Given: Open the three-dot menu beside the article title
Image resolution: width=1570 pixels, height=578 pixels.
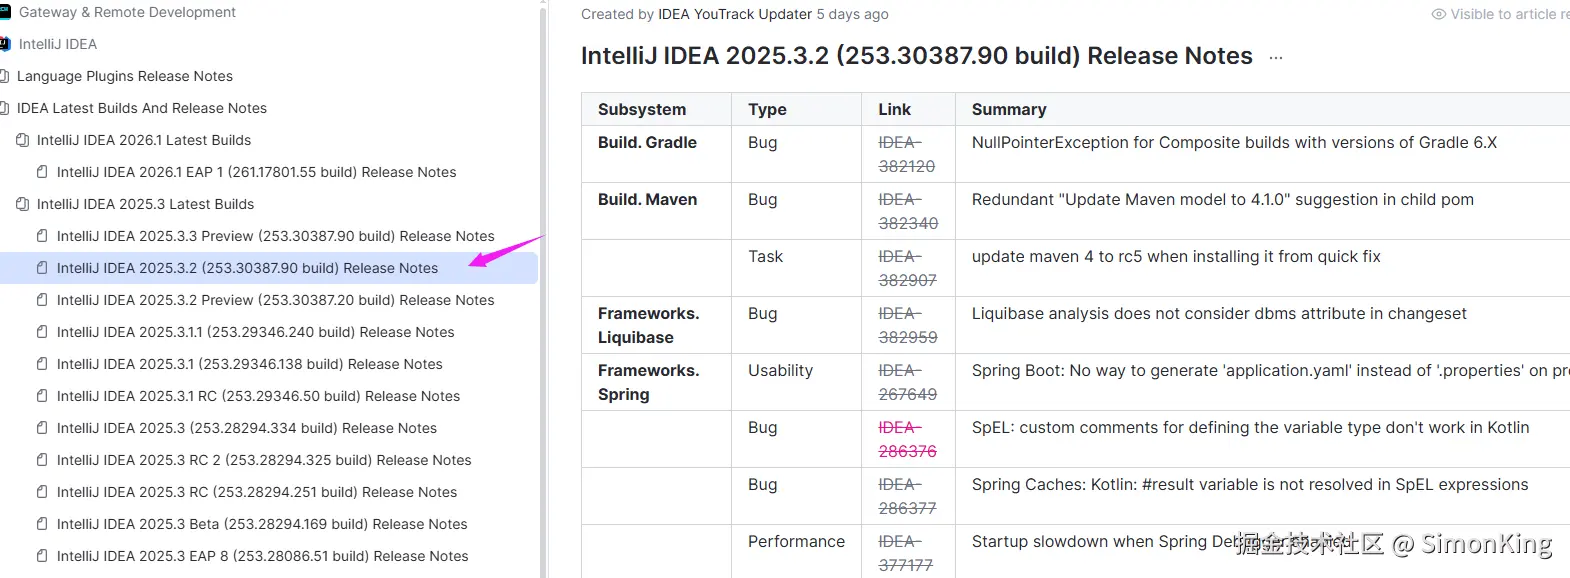Looking at the screenshot, I should click(1276, 58).
